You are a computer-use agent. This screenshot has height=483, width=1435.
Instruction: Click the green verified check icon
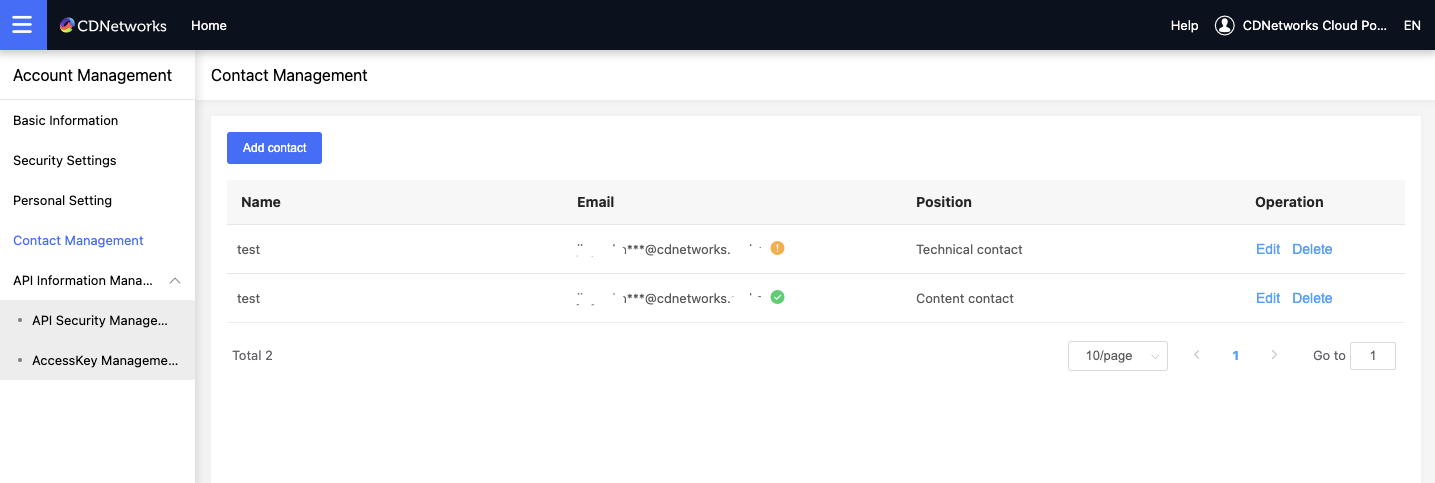pos(777,297)
